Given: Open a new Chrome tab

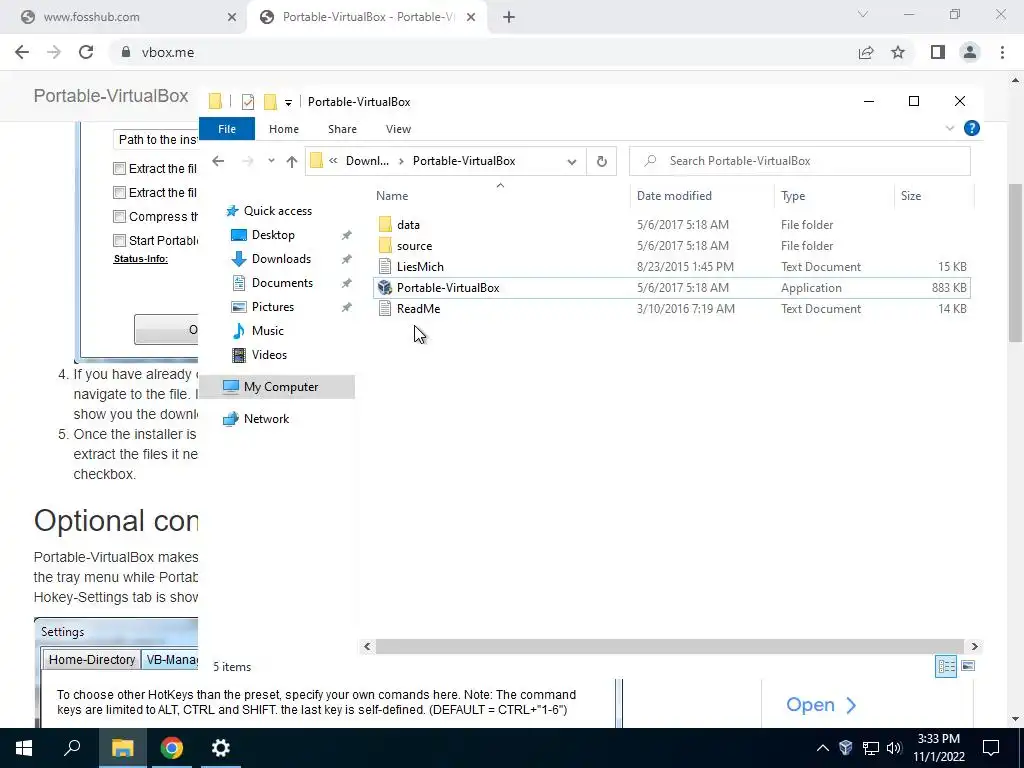Looking at the screenshot, I should click(509, 18).
